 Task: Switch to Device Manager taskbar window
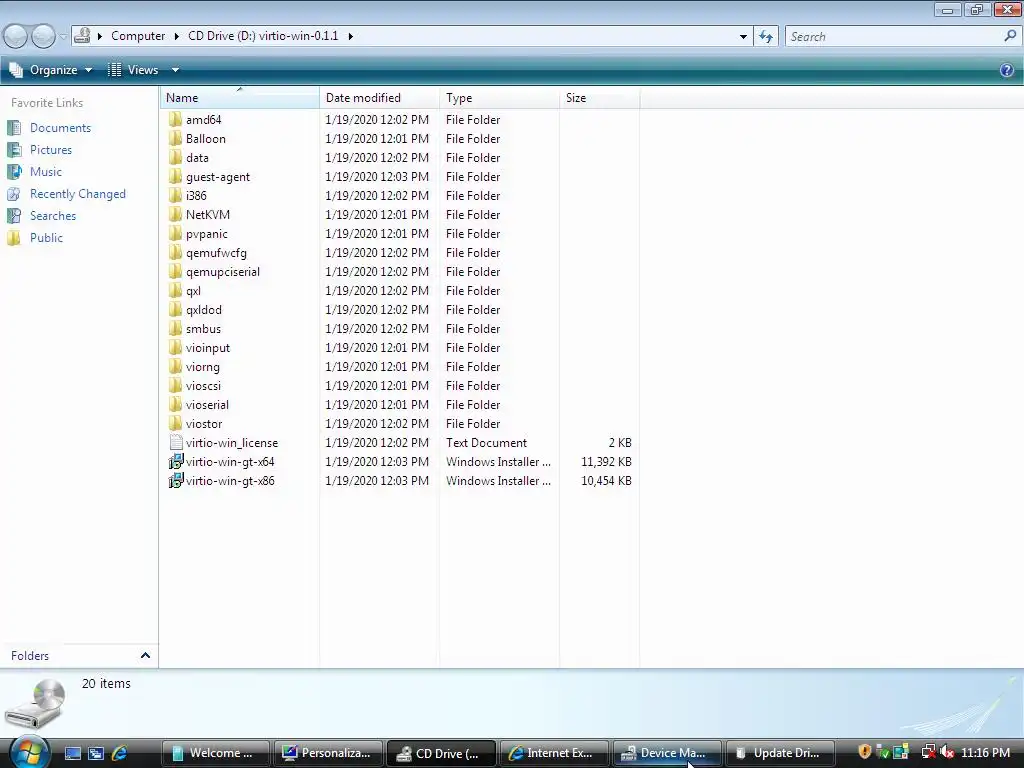point(667,753)
